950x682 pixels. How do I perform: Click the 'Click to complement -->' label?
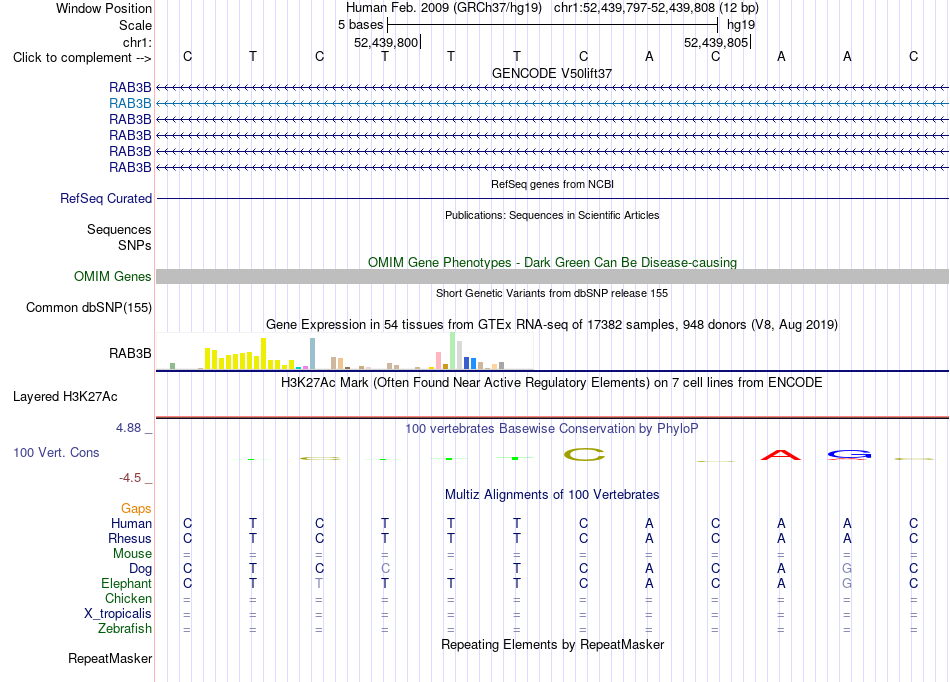(x=82, y=58)
